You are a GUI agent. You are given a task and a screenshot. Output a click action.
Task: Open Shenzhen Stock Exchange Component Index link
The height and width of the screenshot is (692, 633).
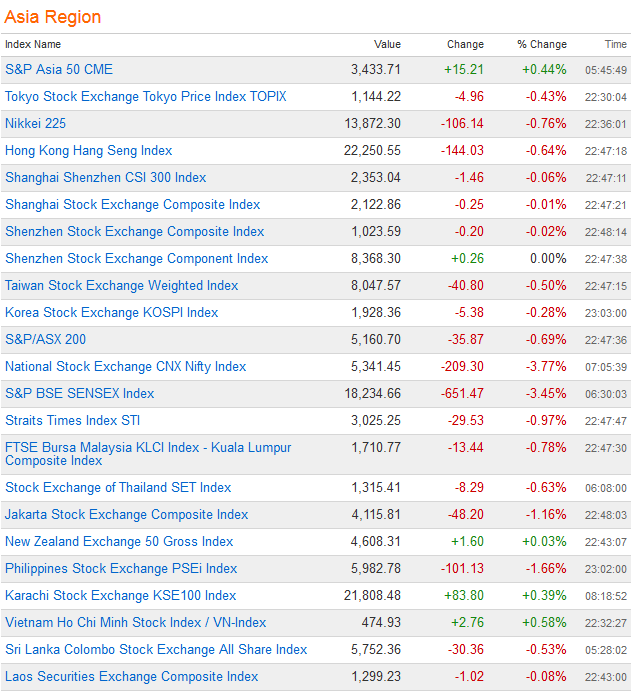[x=136, y=258]
